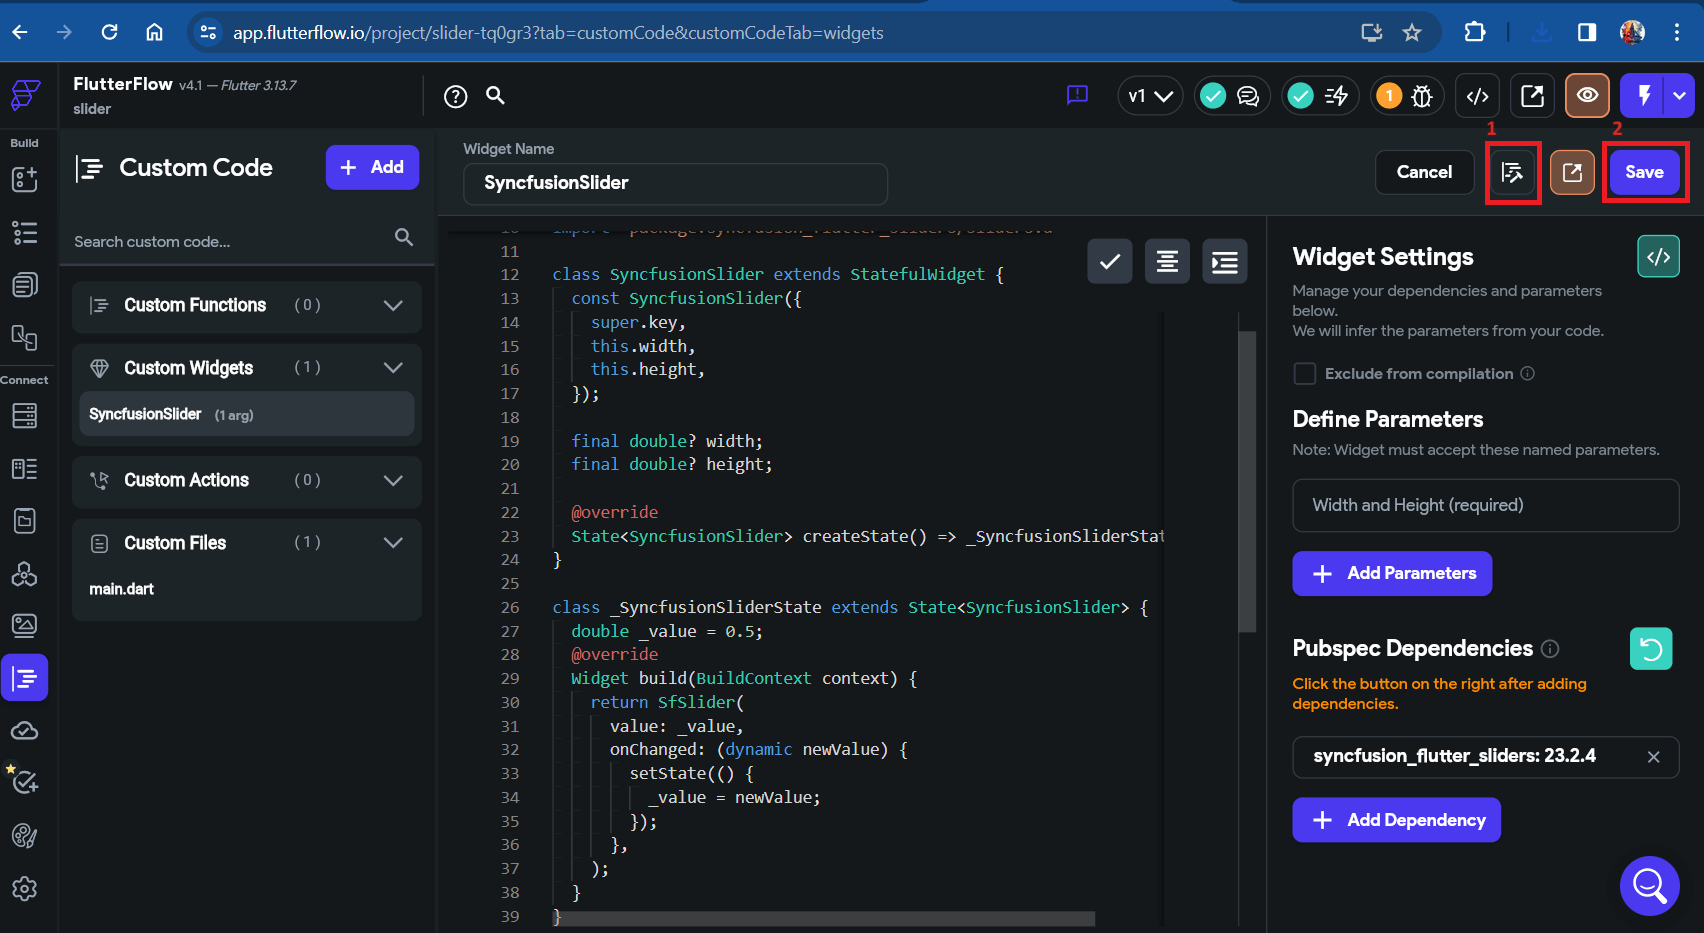Select the SyncfusionSlider widget entry
The width and height of the screenshot is (1704, 933).
tap(247, 414)
